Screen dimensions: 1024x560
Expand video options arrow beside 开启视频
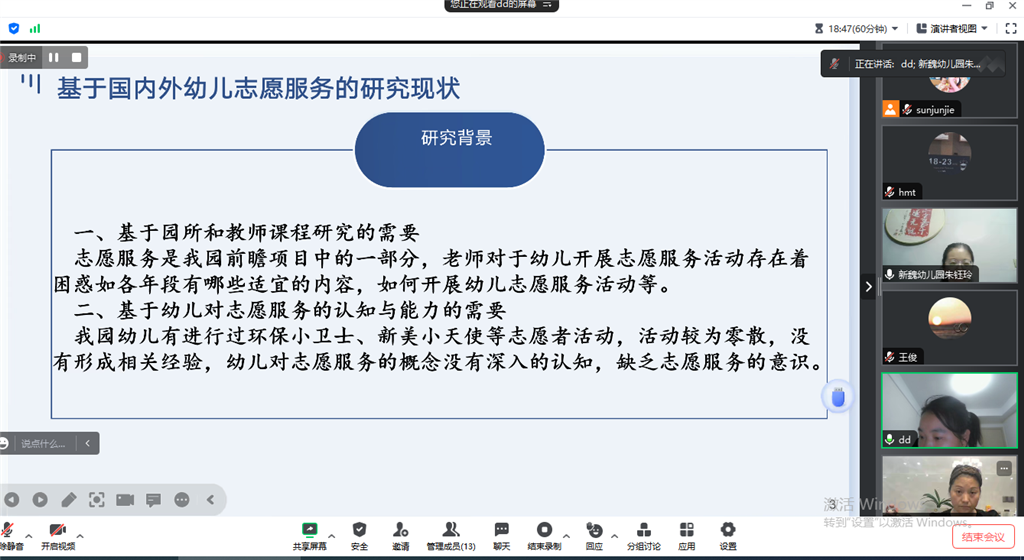coord(80,537)
